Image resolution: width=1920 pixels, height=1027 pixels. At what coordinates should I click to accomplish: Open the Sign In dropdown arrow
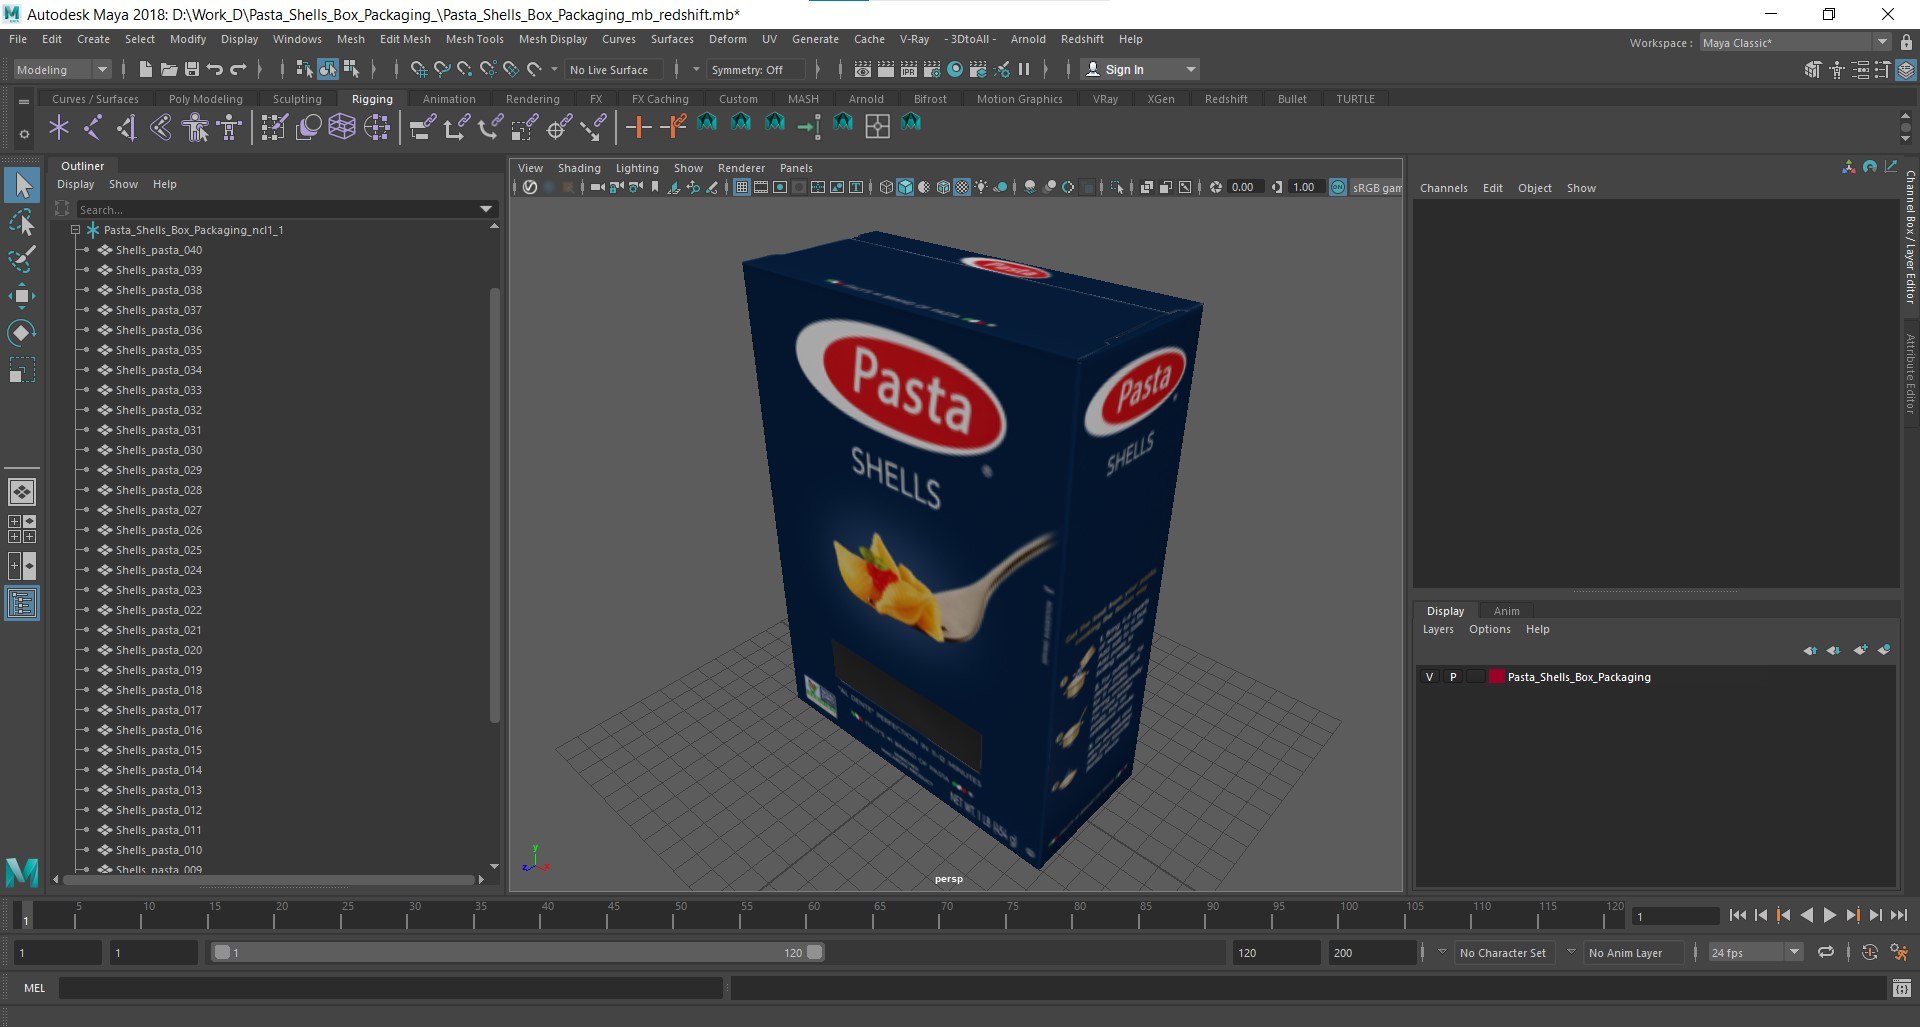tap(1190, 69)
